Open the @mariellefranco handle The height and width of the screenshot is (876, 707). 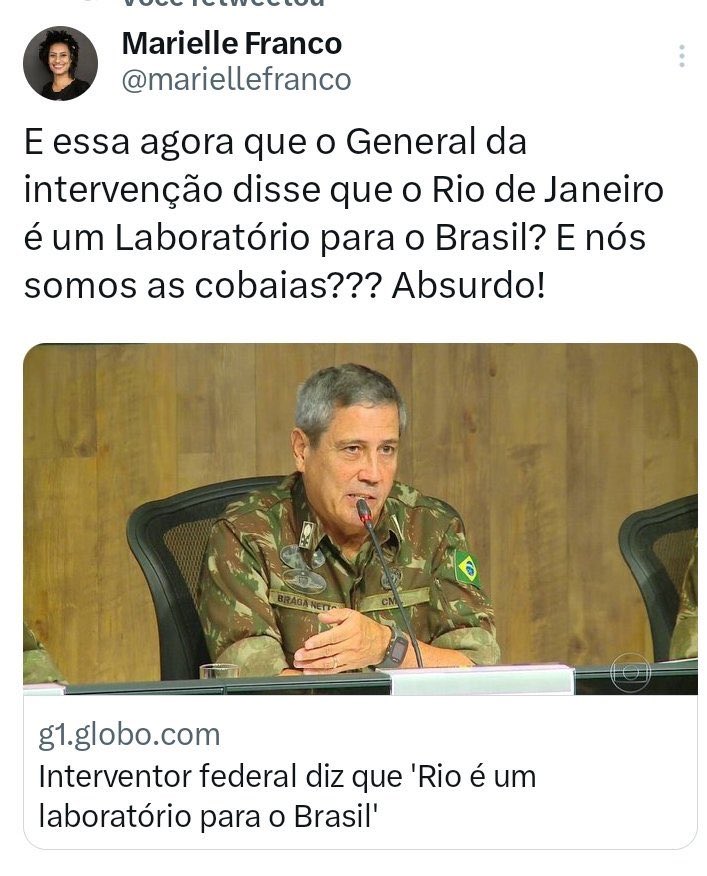[x=236, y=79]
